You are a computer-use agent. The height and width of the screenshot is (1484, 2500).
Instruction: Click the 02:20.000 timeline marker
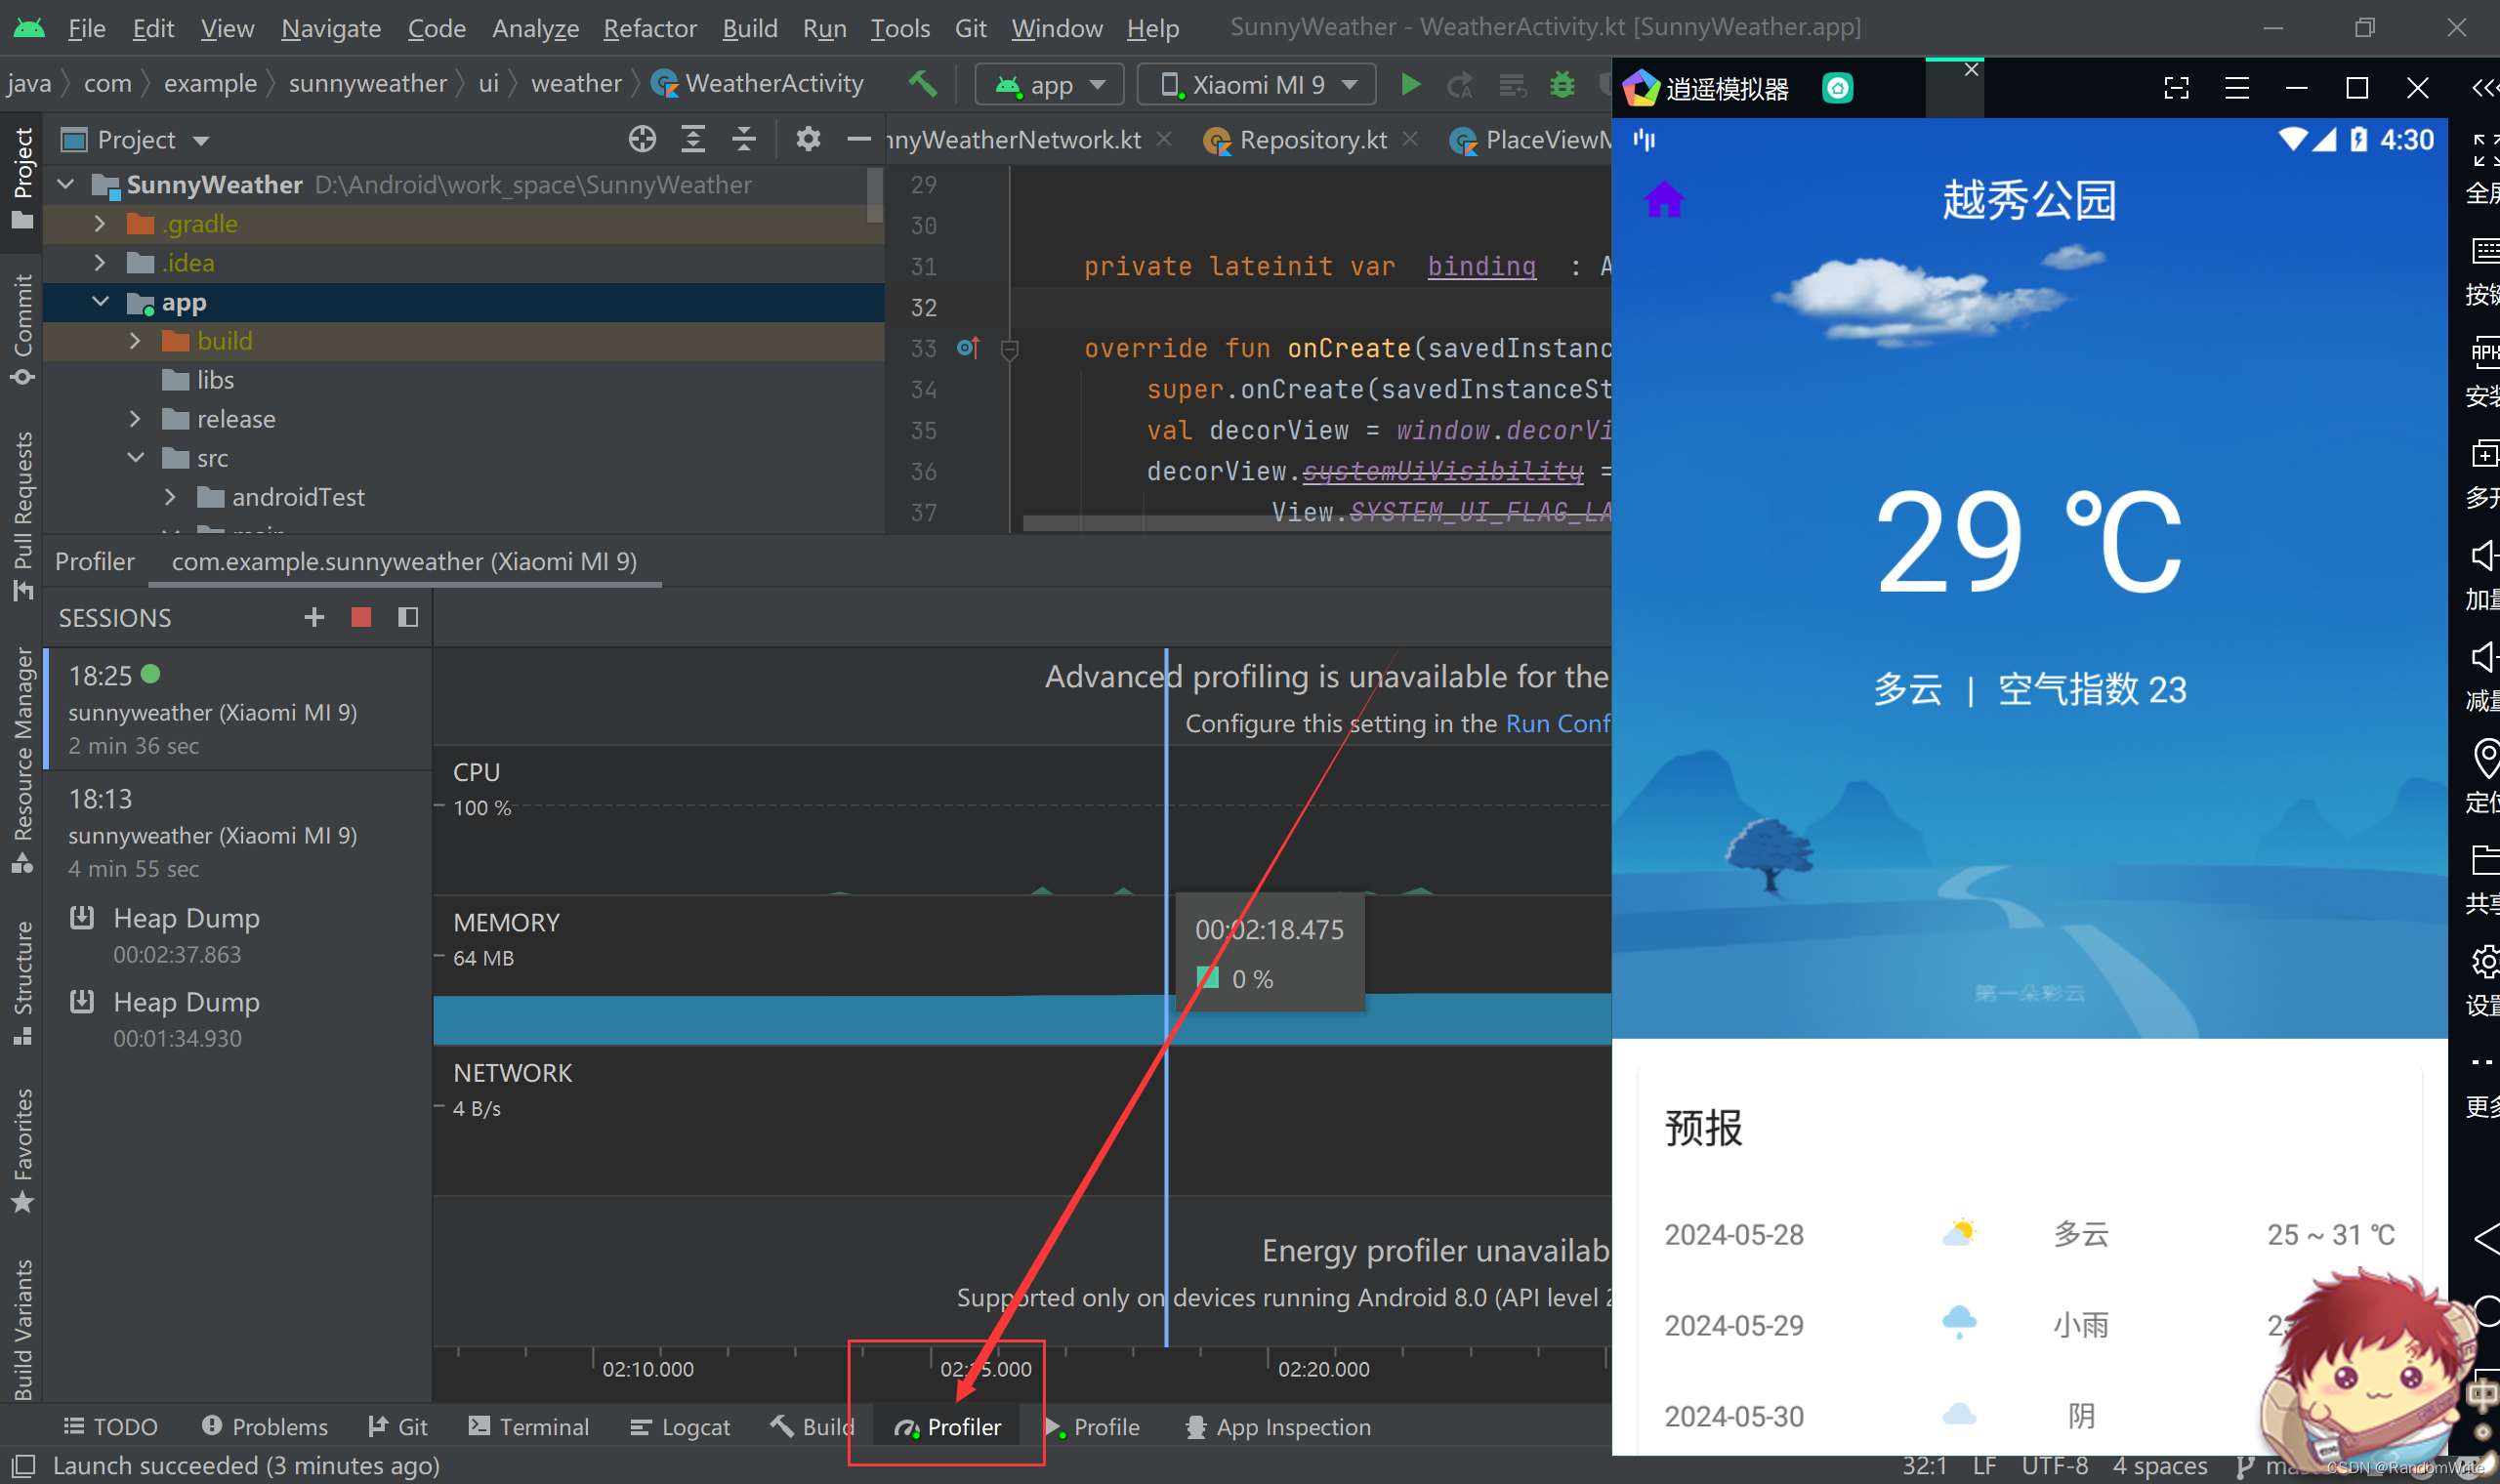point(1322,1368)
